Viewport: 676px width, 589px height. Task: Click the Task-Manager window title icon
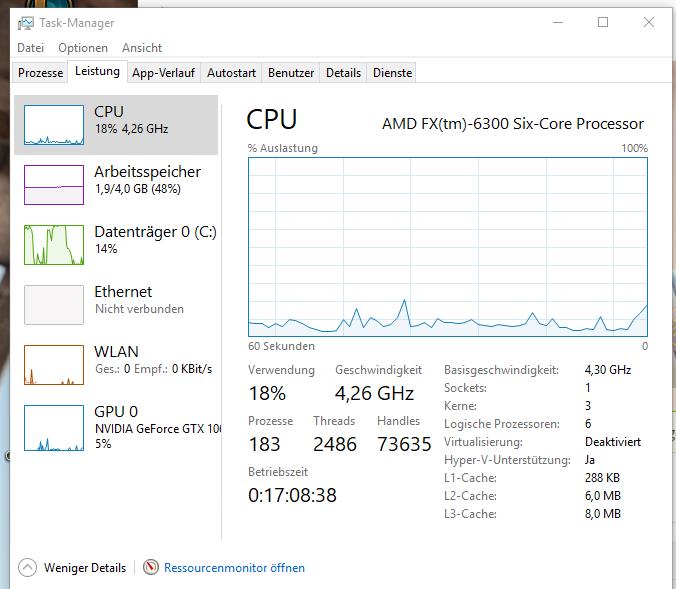[25, 23]
